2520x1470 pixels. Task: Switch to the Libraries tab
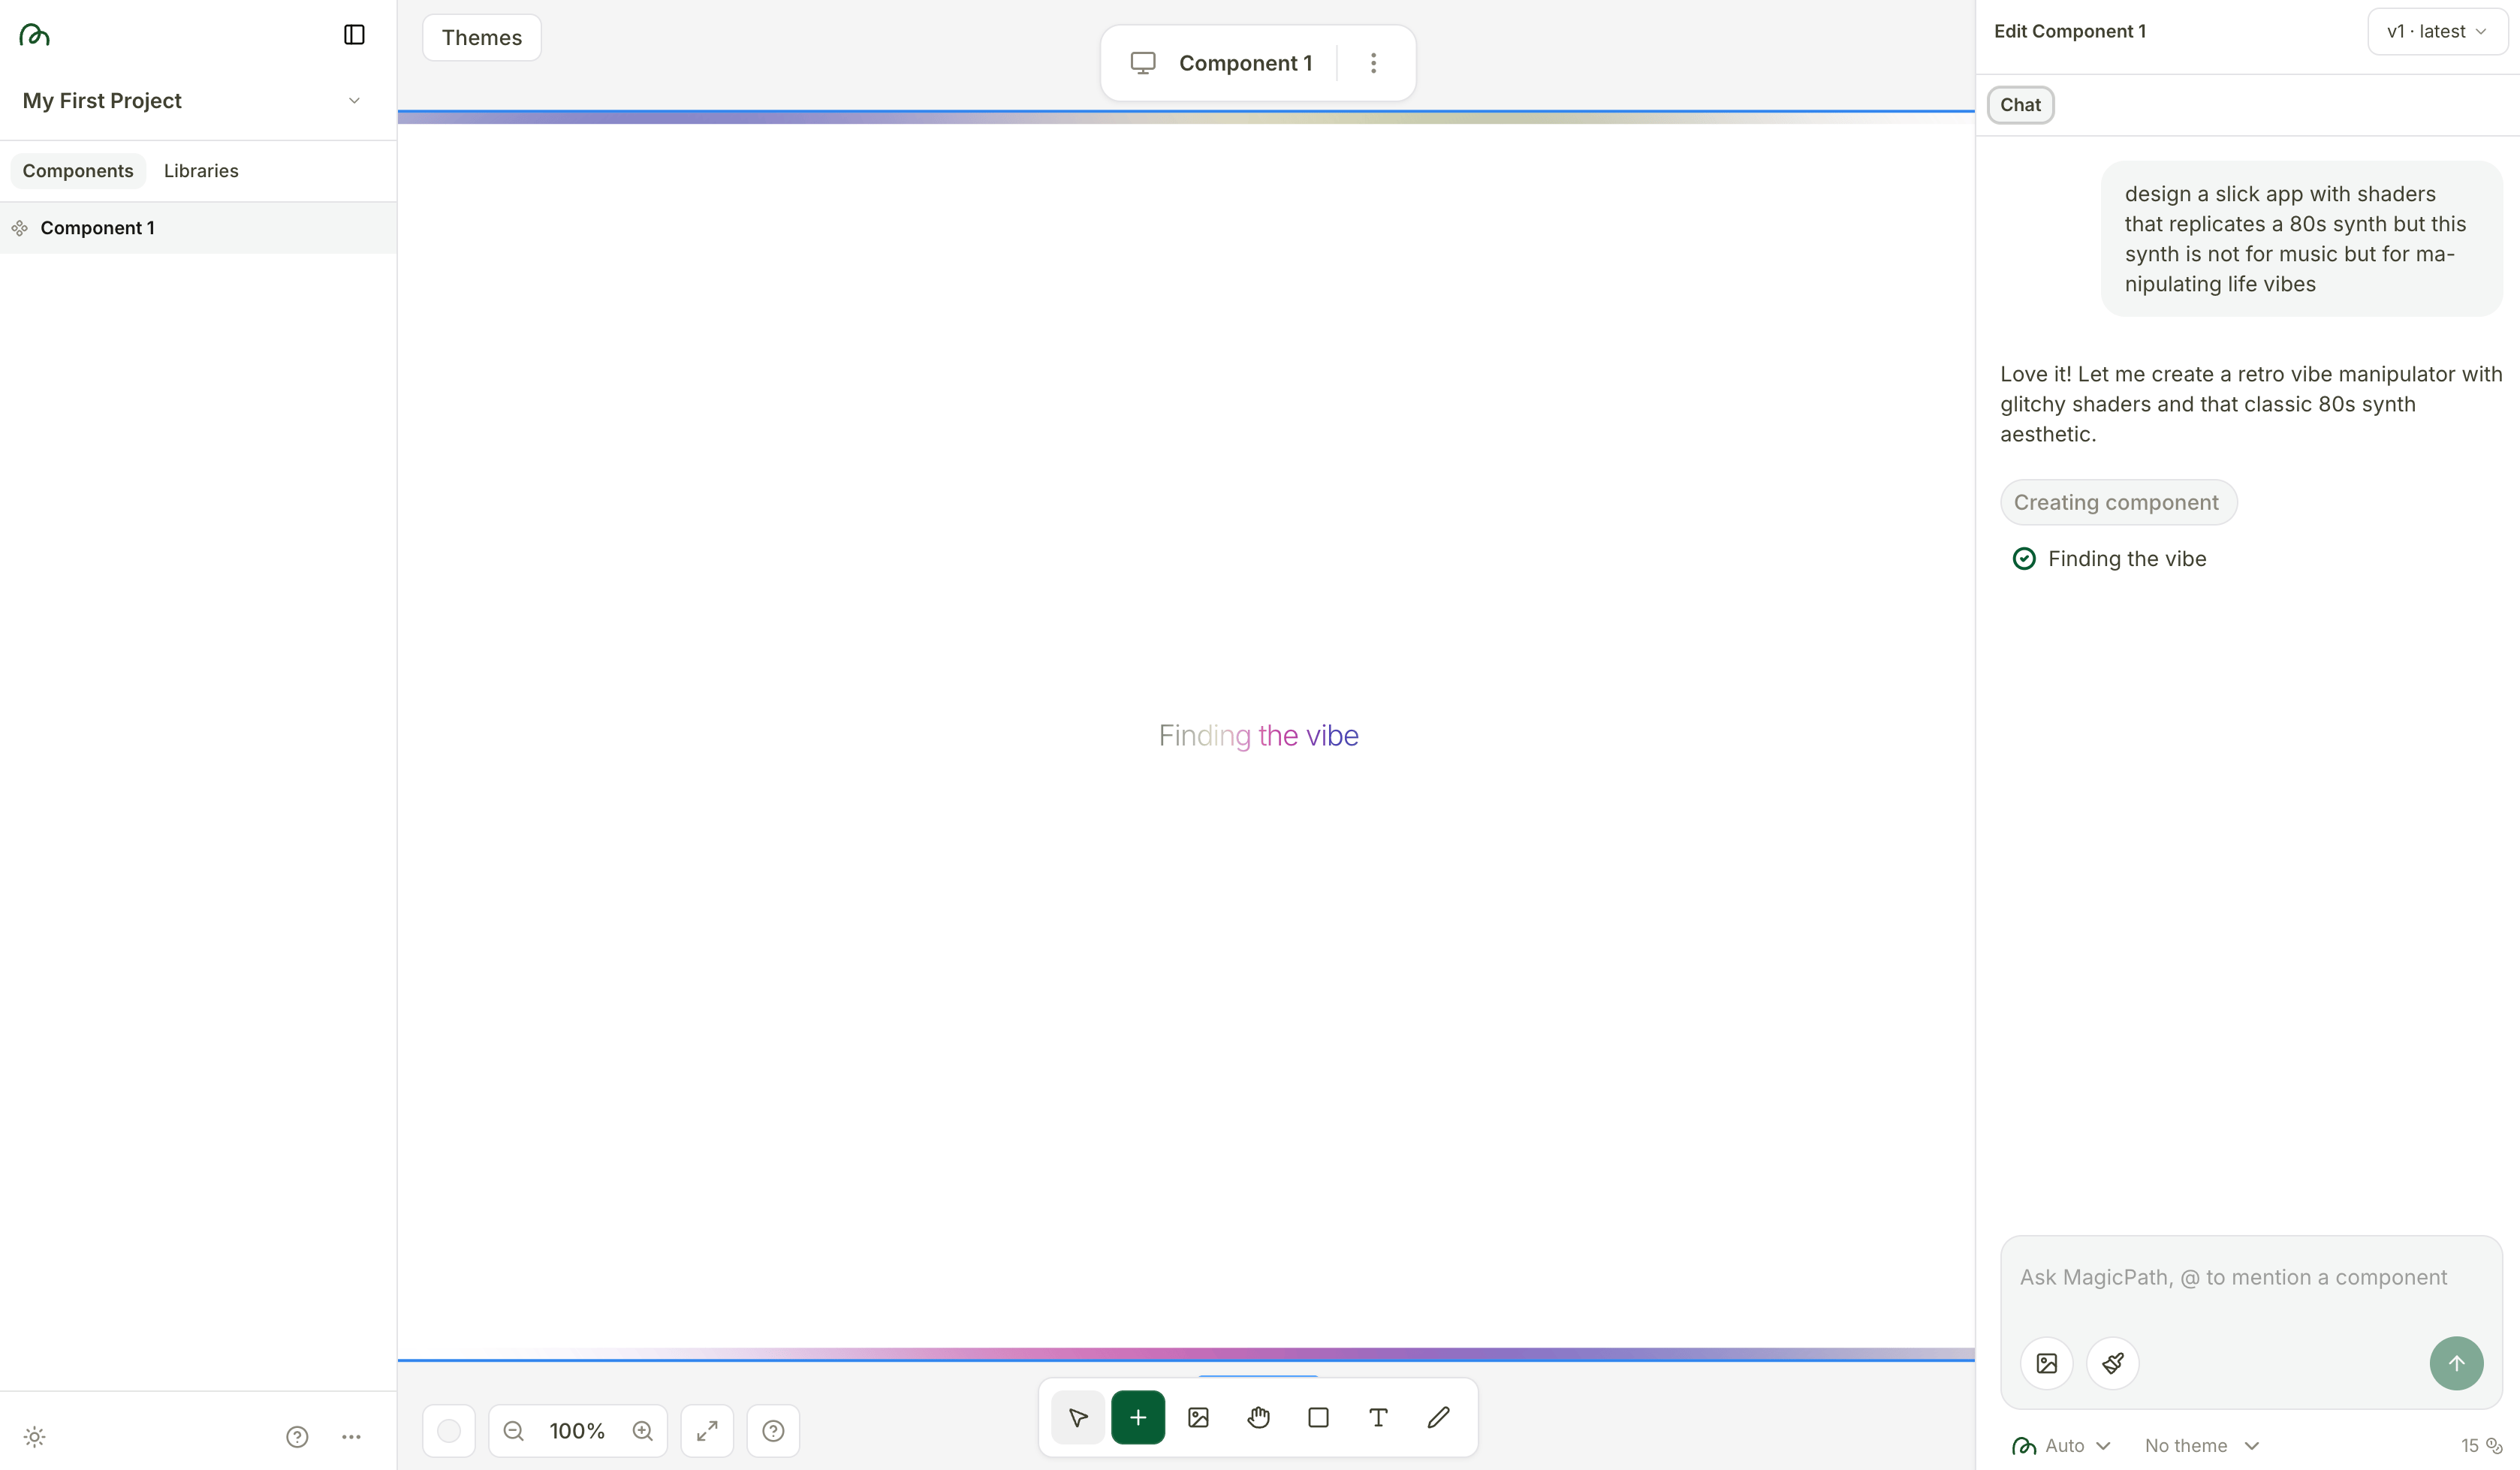(x=201, y=171)
